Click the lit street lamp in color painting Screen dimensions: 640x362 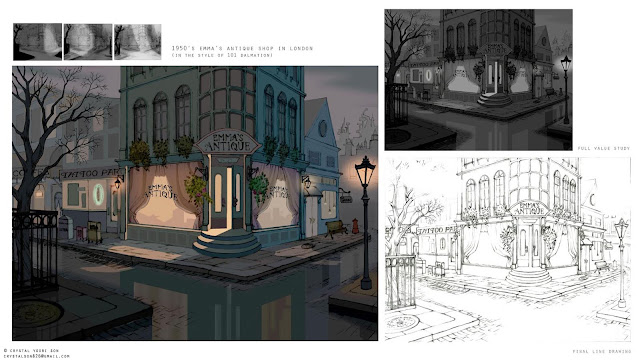(365, 222)
